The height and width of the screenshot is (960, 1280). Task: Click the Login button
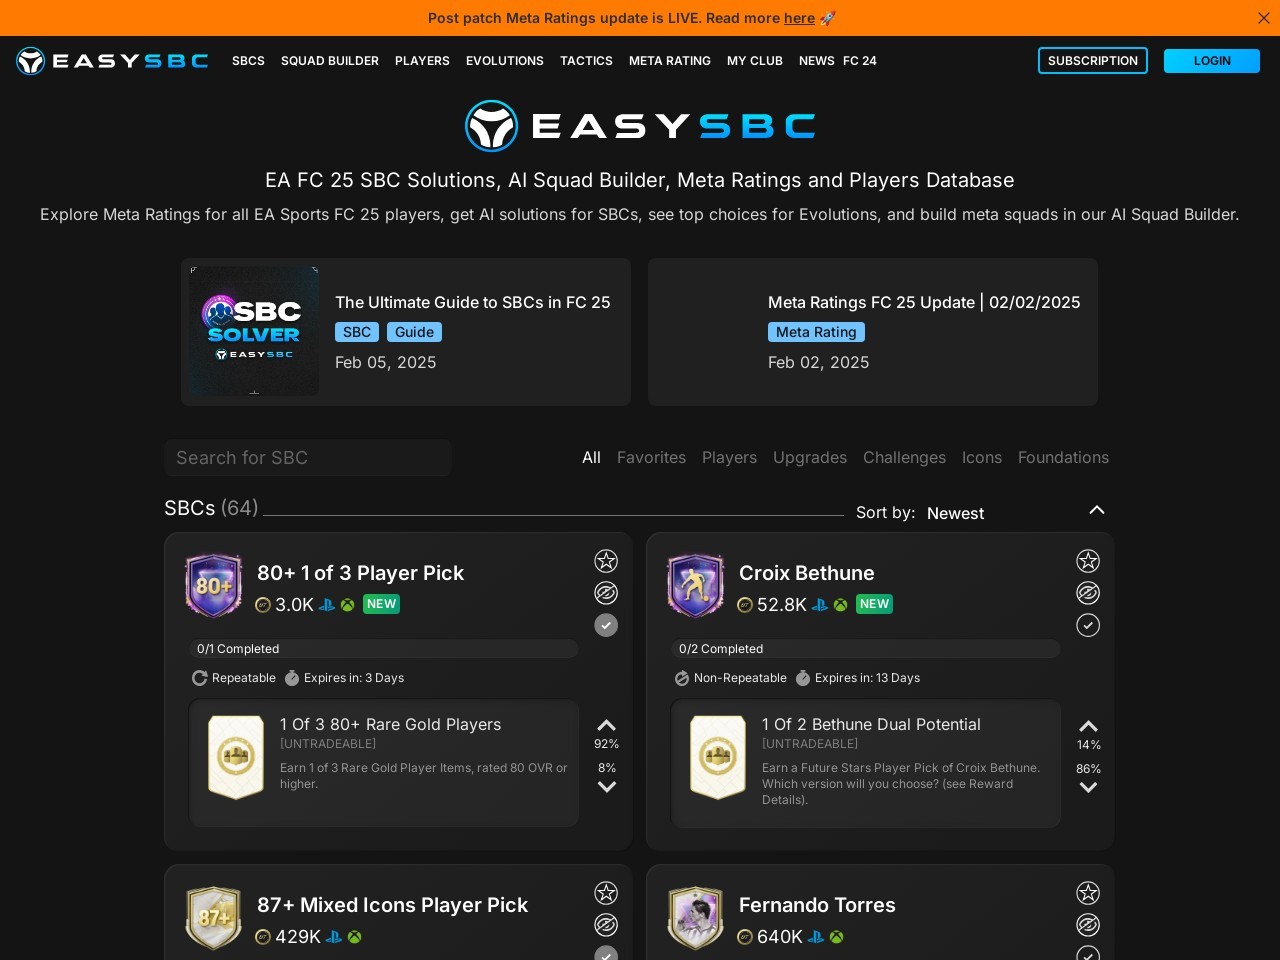1212,61
